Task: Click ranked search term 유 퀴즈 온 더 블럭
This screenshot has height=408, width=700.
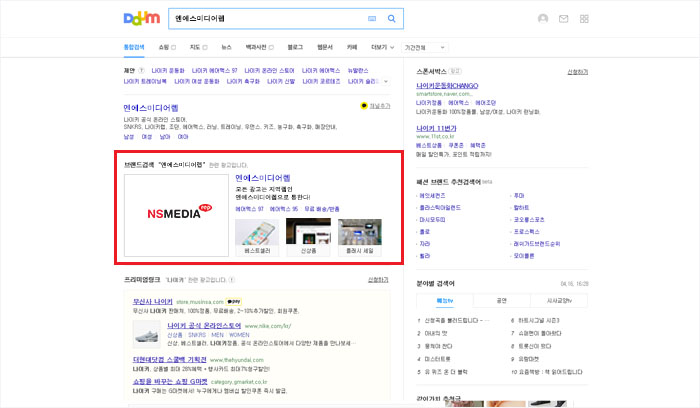Action: pos(446,372)
